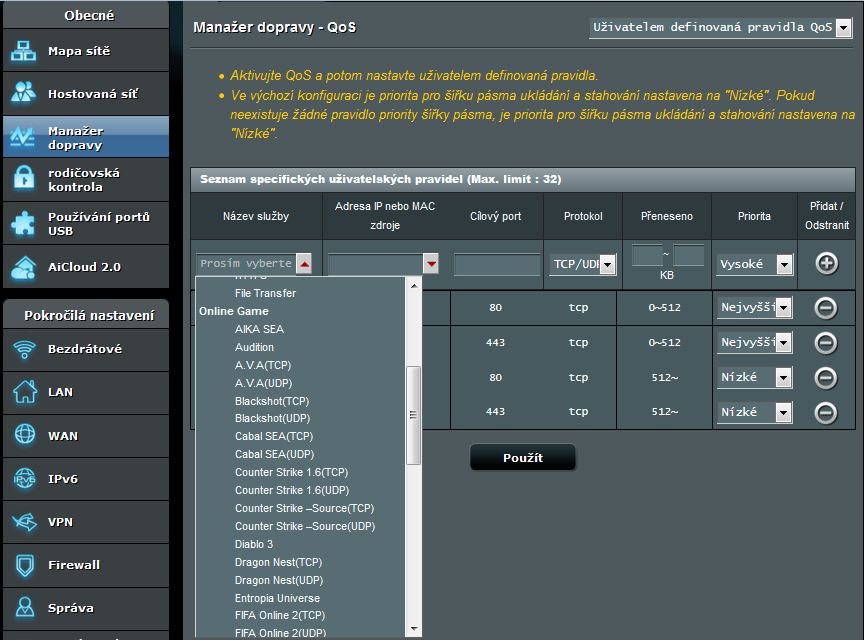The image size is (864, 640).
Task: Open the rodičovská kontrola lock icon
Action: (x=24, y=179)
